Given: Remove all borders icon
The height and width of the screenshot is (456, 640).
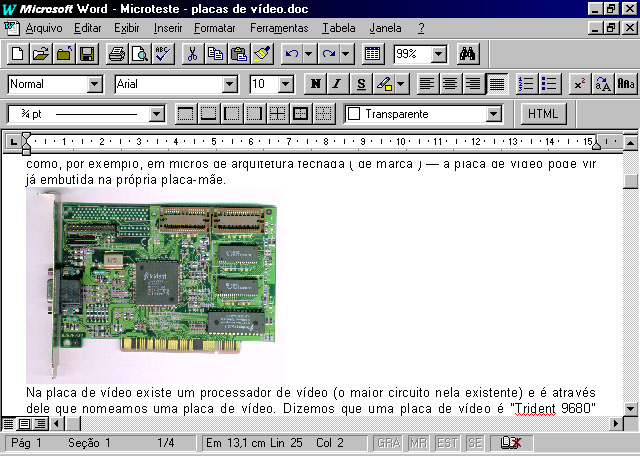Looking at the screenshot, I should point(324,114).
